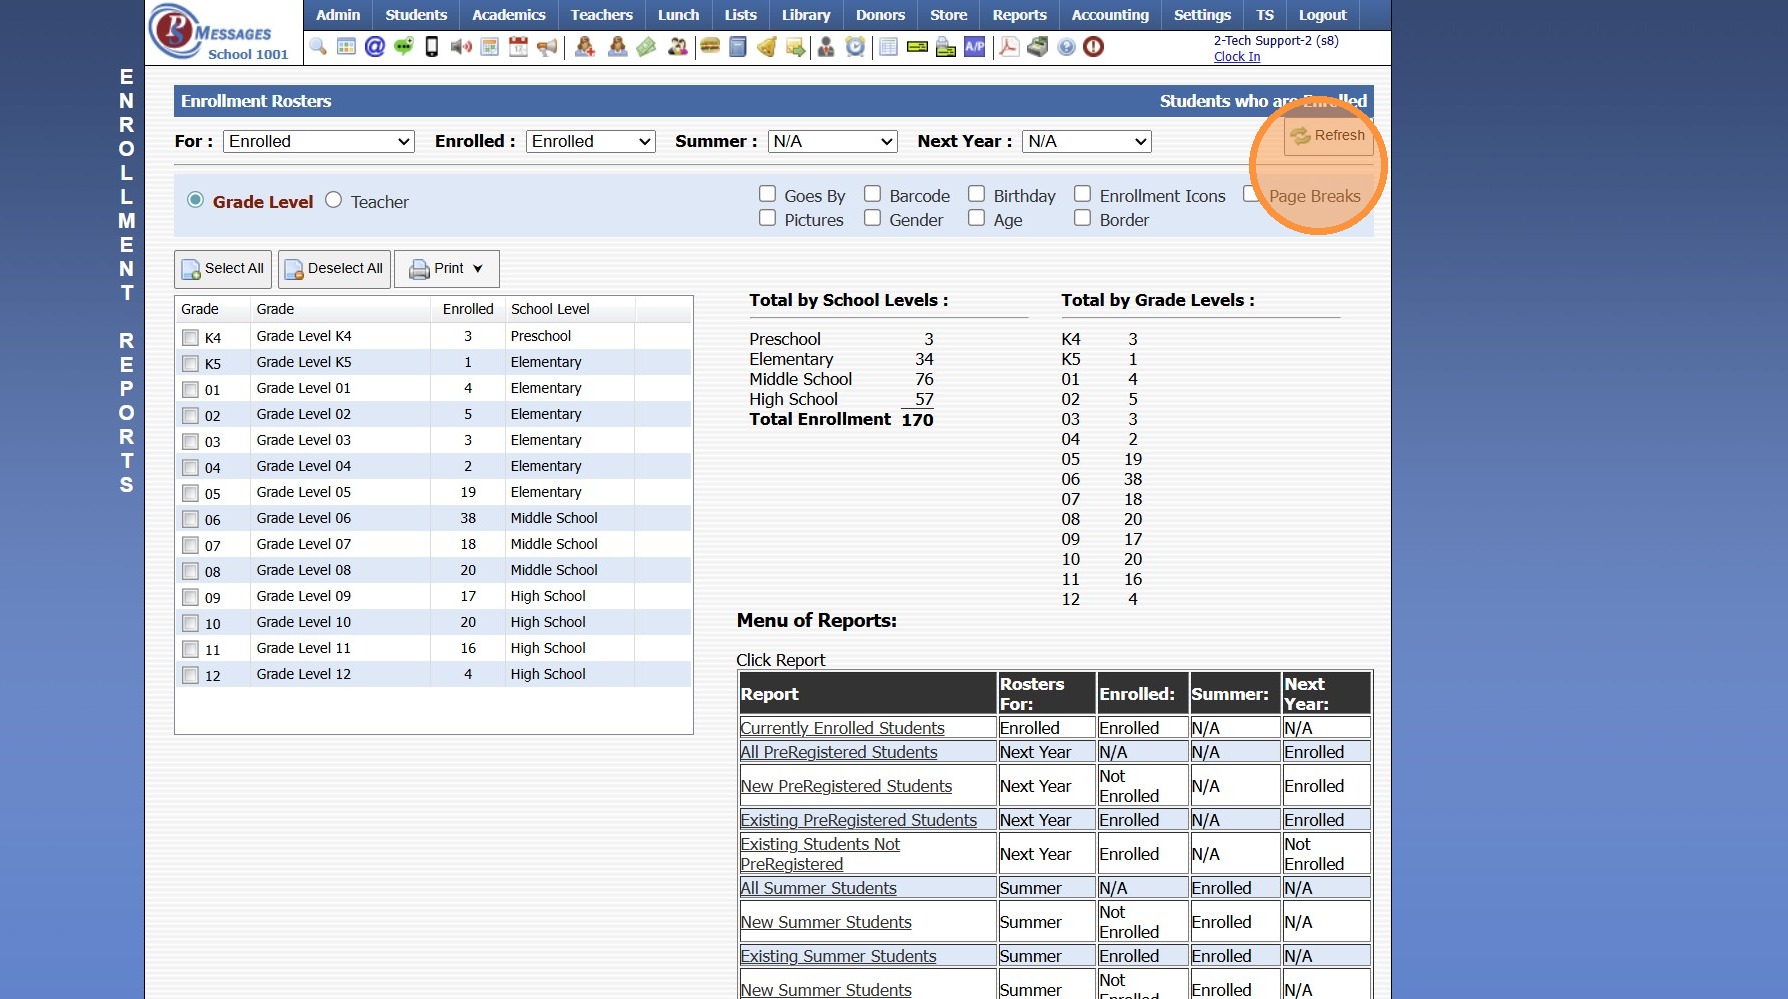Open the All Summer Students report link
Screen dimensions: 1788x999
(x=818, y=888)
